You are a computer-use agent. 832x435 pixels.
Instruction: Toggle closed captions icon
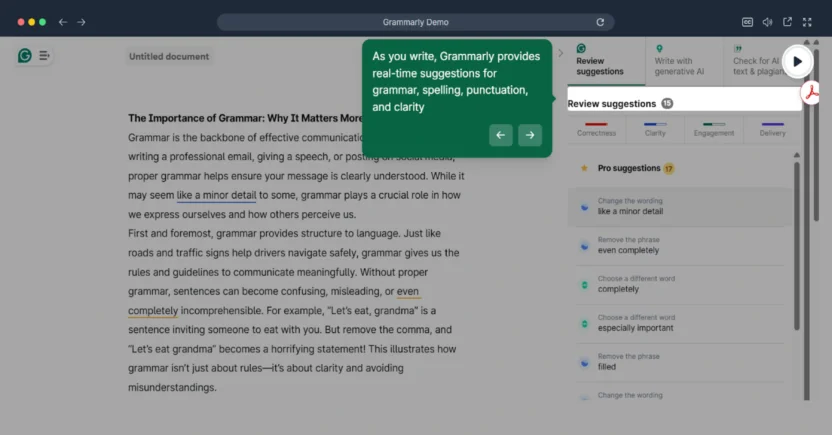pos(747,22)
